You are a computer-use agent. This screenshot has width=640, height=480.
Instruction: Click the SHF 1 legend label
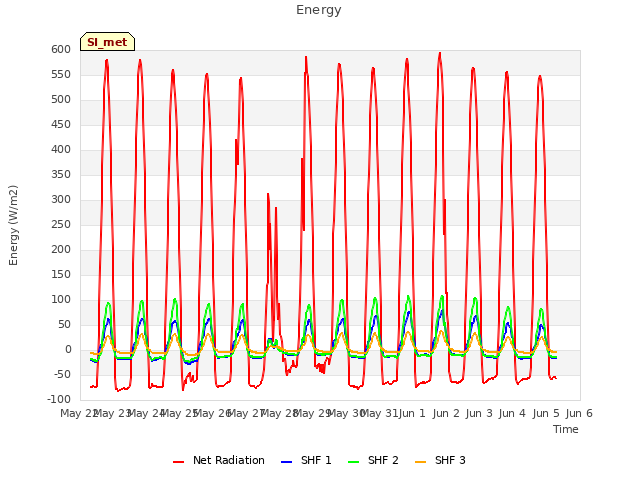(316, 460)
